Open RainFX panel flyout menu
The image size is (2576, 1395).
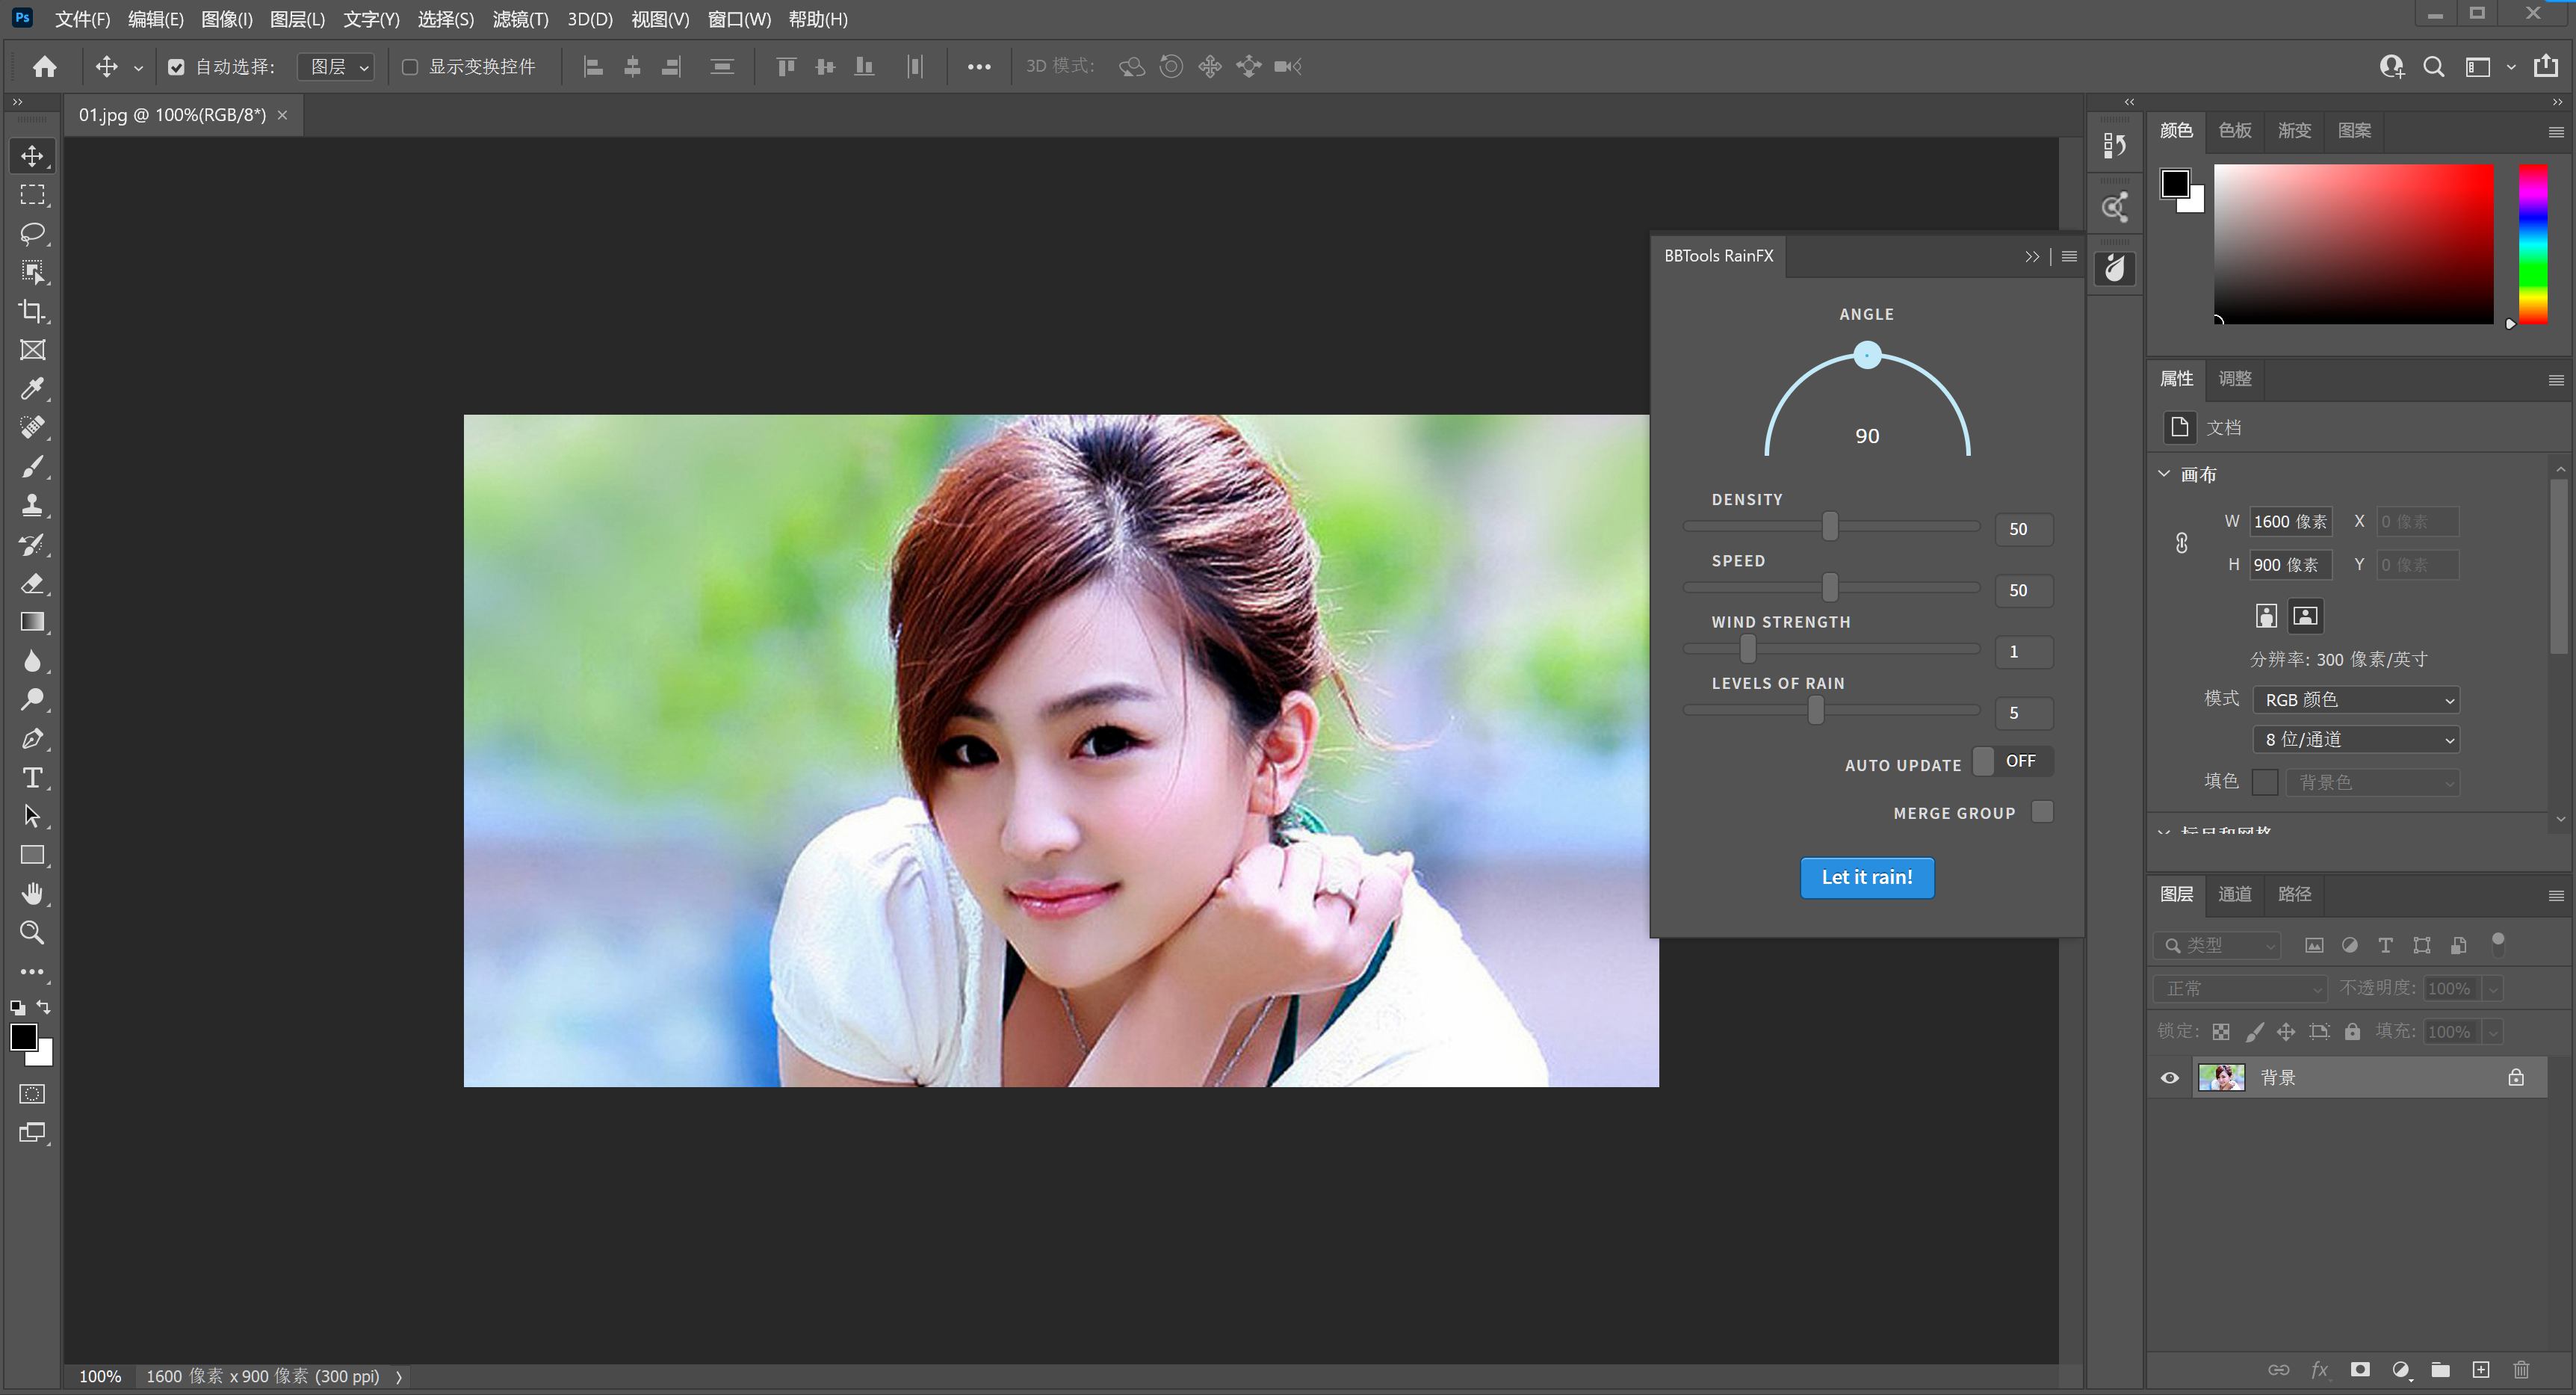pyautogui.click(x=2069, y=257)
